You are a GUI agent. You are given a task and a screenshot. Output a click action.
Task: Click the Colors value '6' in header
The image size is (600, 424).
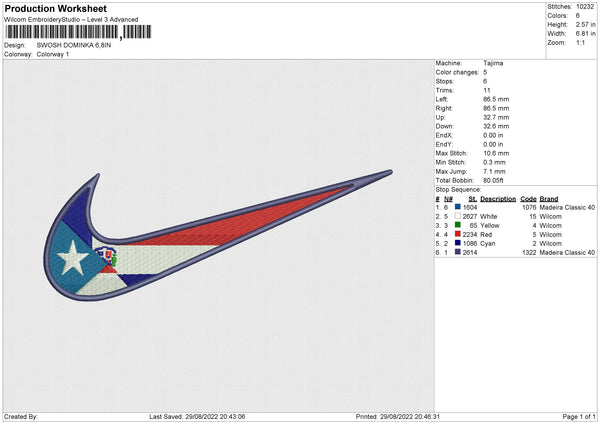(578, 16)
